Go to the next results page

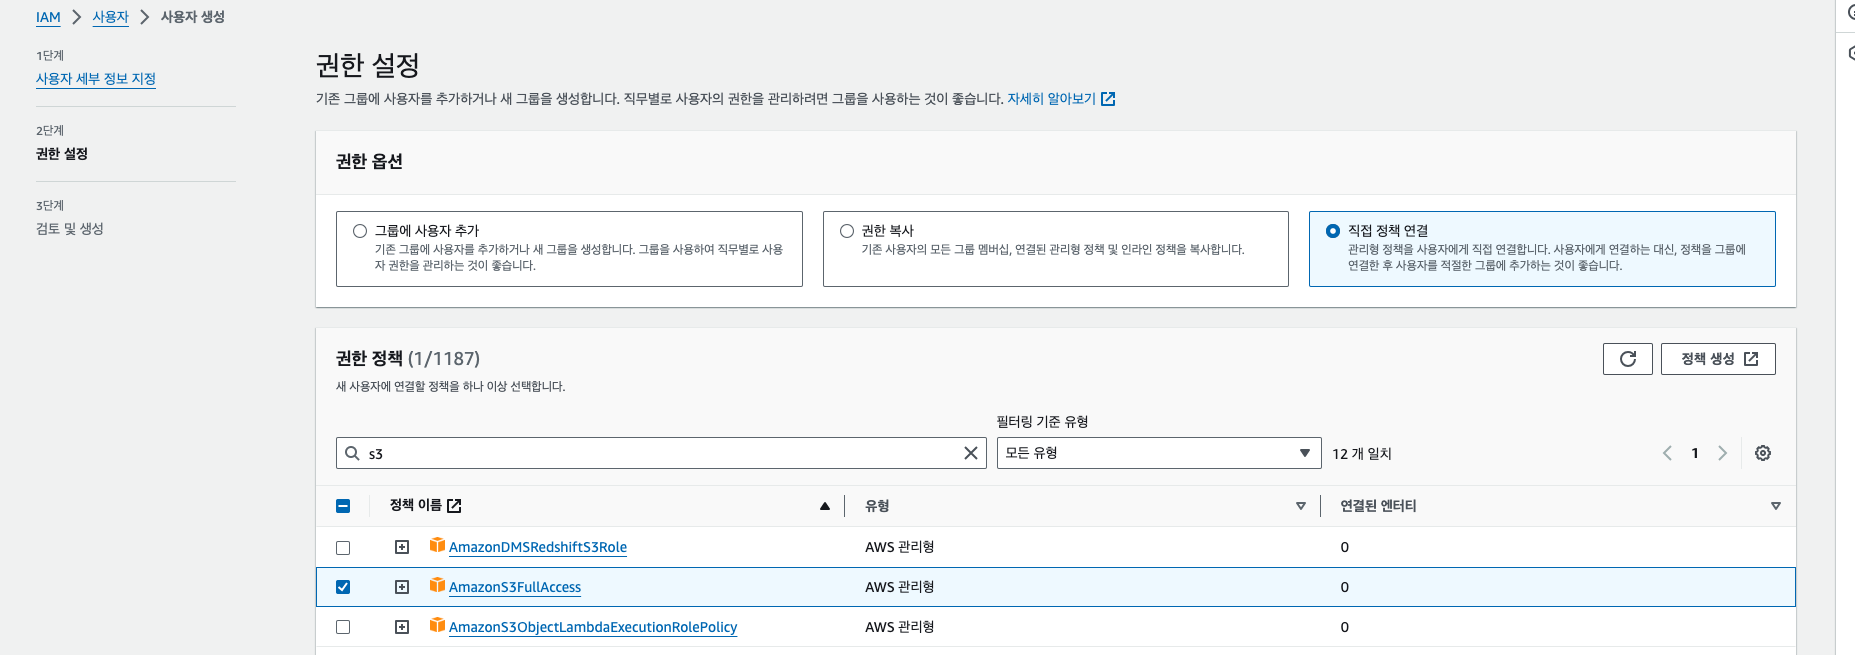click(x=1722, y=453)
